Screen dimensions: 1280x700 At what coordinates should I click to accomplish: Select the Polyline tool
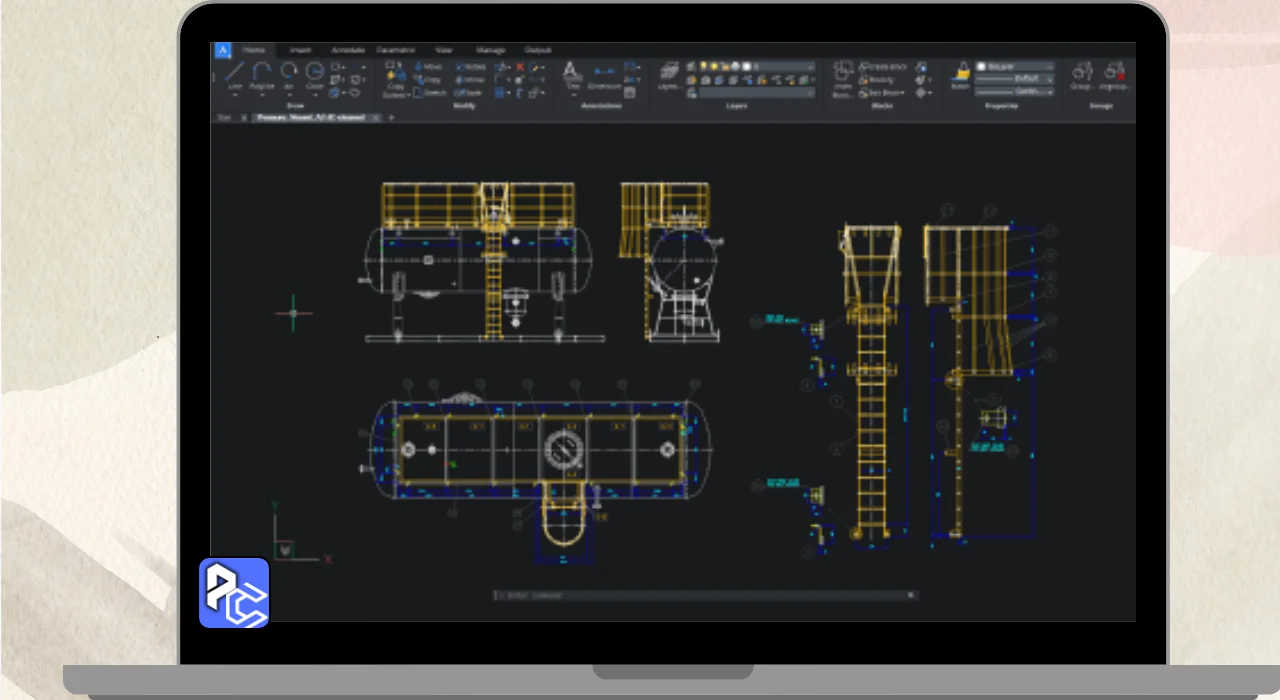click(262, 74)
